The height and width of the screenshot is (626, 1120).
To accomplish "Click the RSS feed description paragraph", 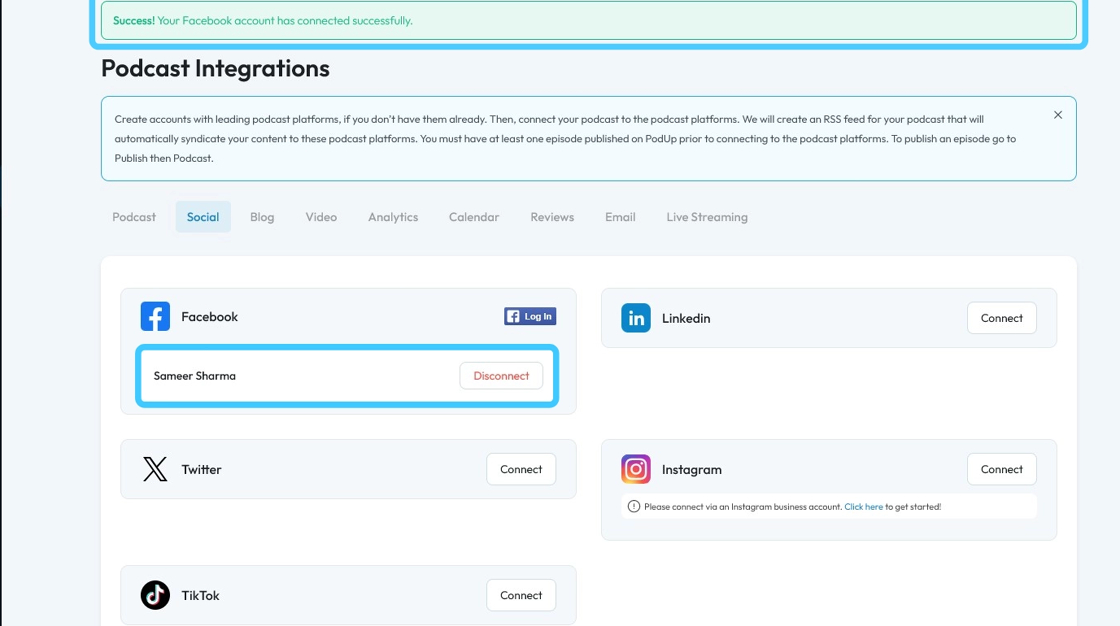I will pyautogui.click(x=565, y=139).
